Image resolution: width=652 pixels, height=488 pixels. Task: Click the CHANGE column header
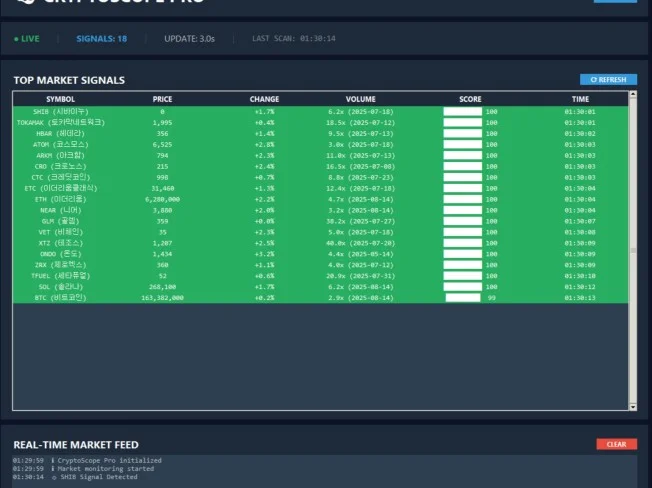pos(264,99)
